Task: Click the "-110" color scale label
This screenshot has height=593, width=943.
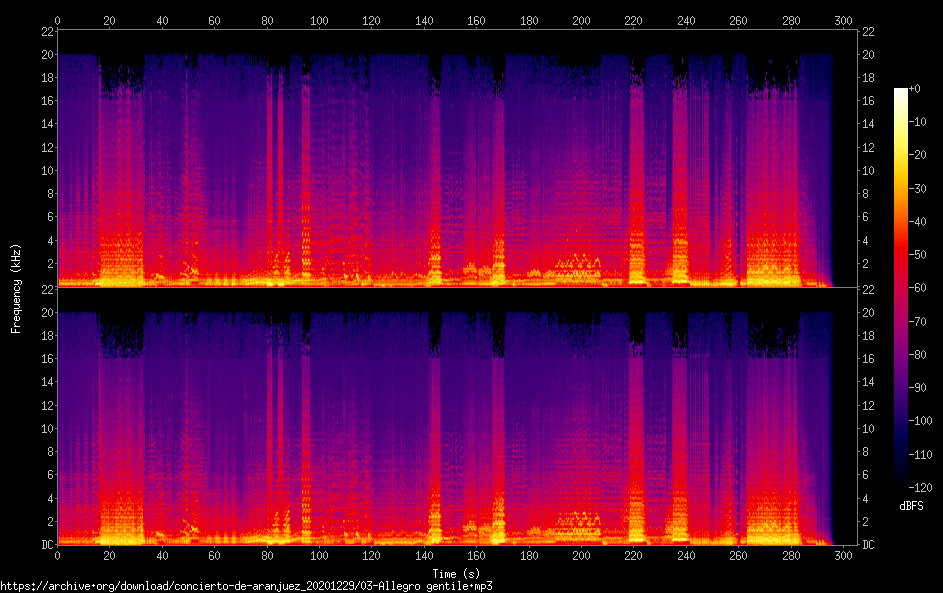Action: 920,454
